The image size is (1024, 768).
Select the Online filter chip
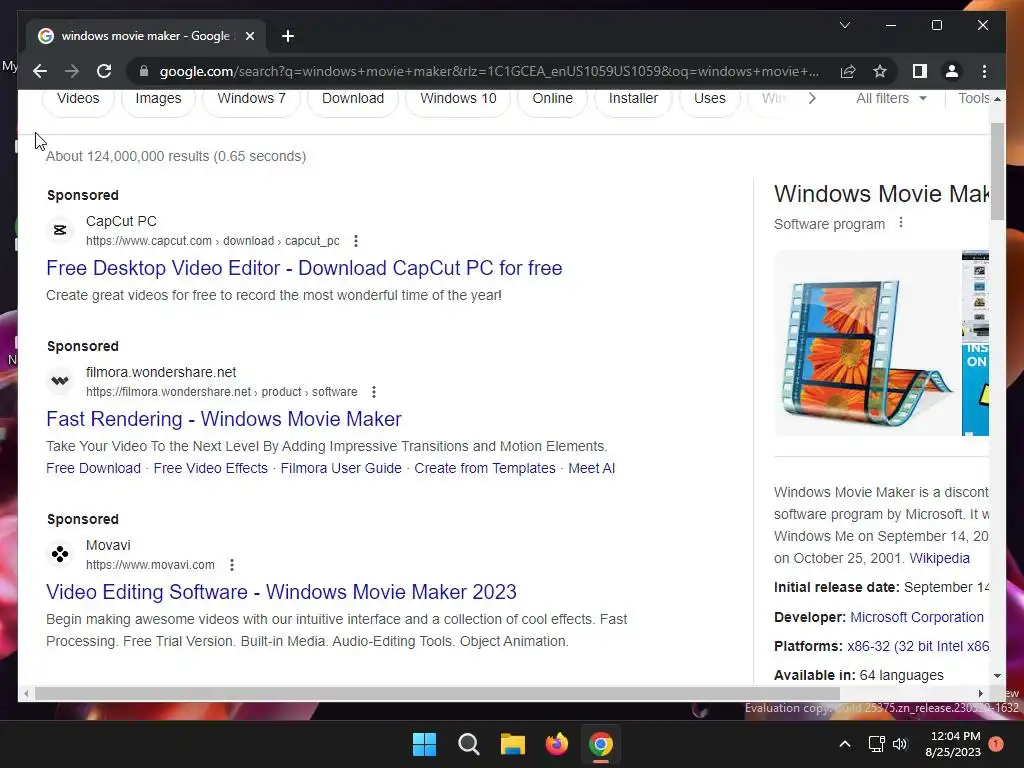coord(552,98)
